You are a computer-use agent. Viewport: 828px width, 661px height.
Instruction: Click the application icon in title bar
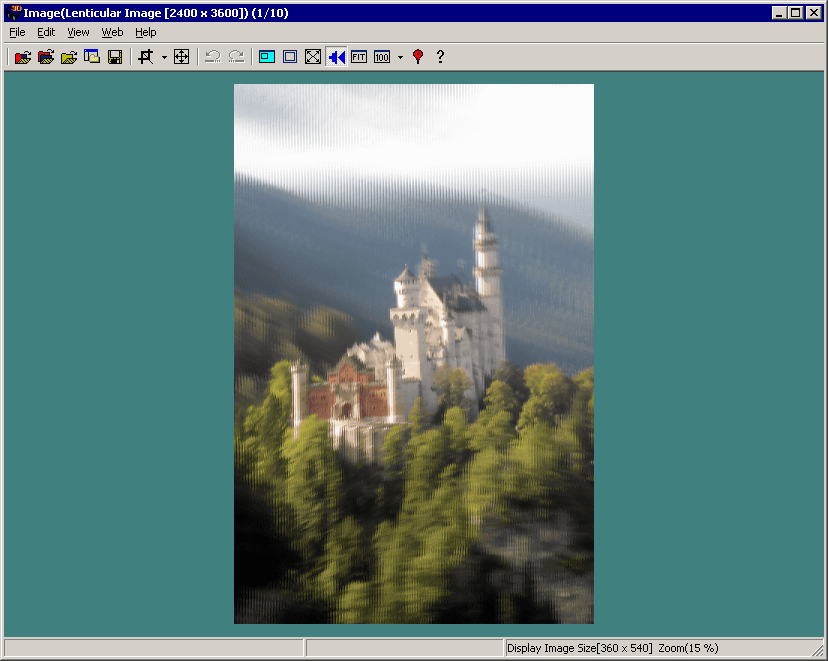point(13,13)
